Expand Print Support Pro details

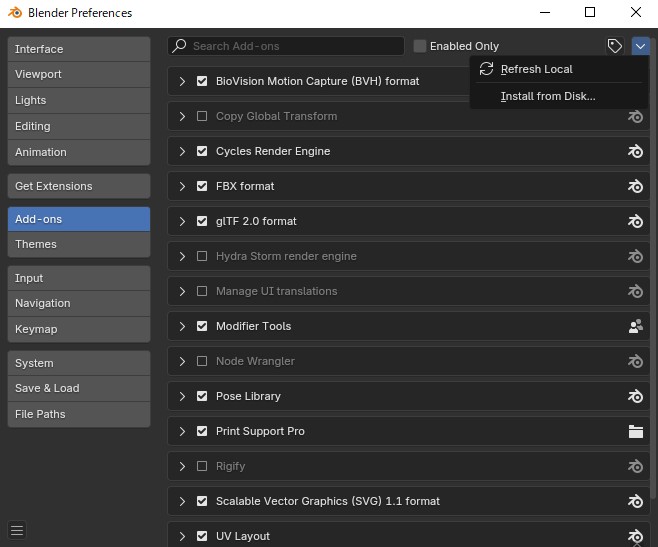[x=182, y=431]
